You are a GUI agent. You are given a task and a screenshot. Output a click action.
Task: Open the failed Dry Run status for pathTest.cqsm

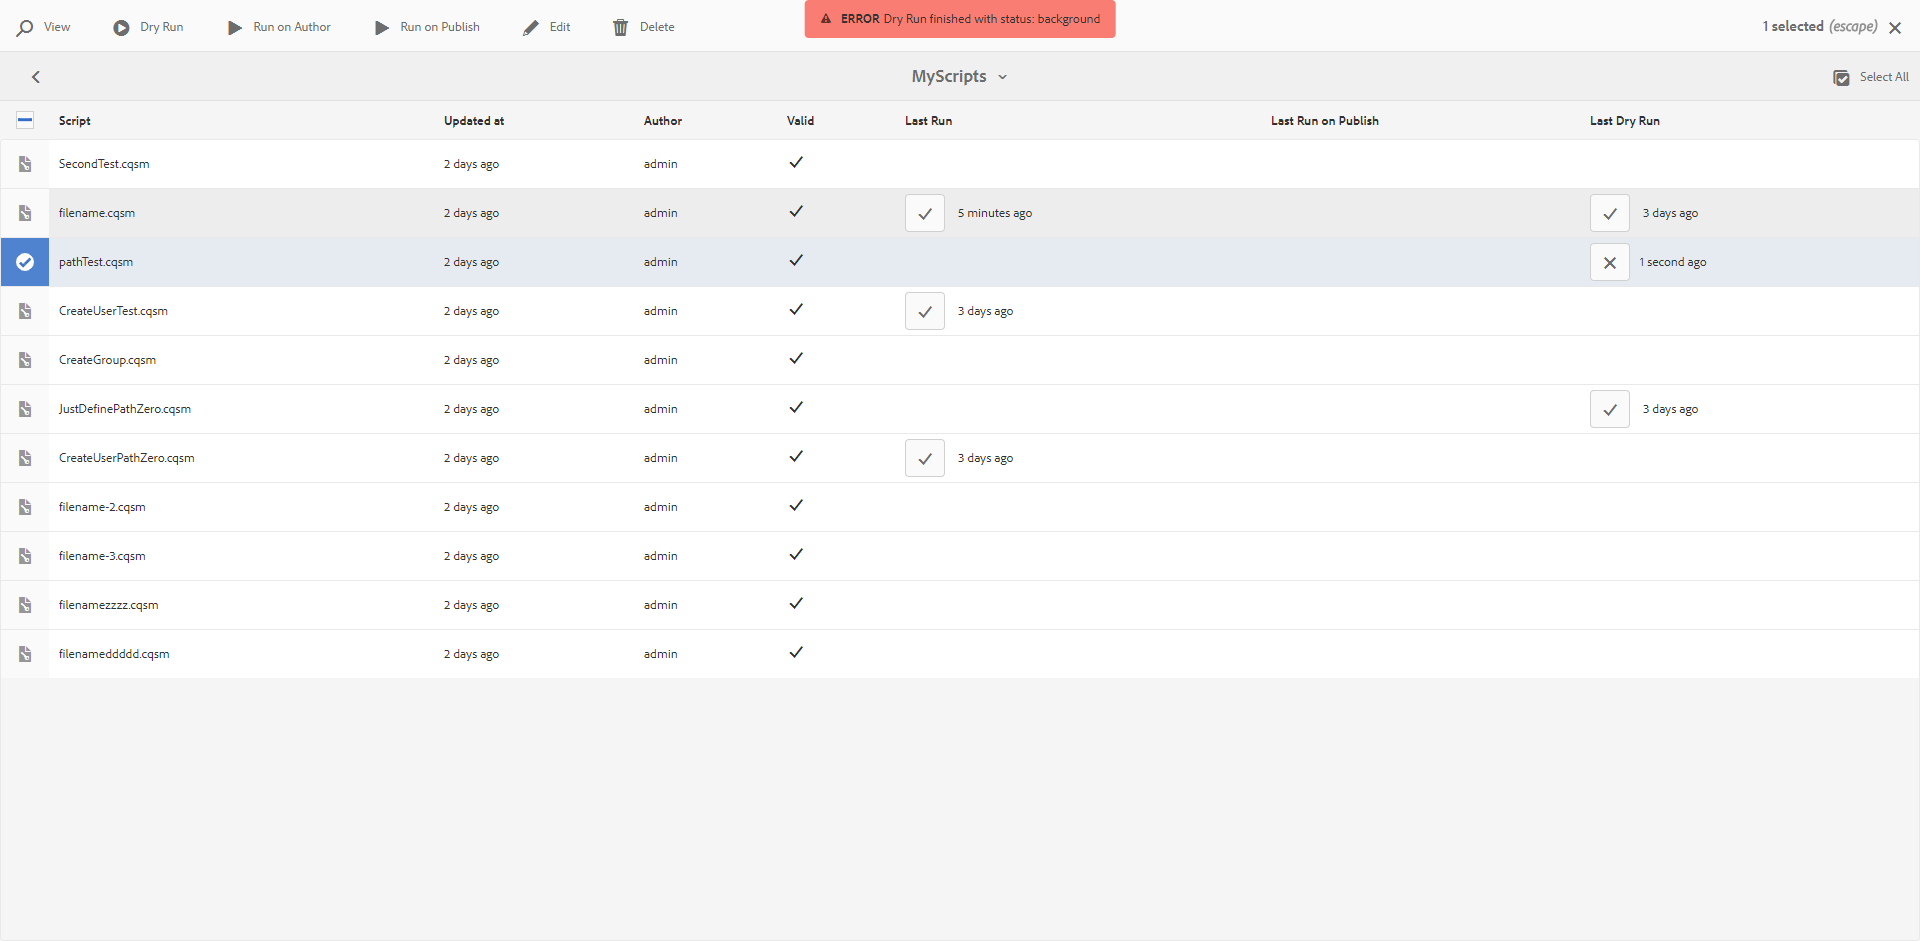[1609, 261]
